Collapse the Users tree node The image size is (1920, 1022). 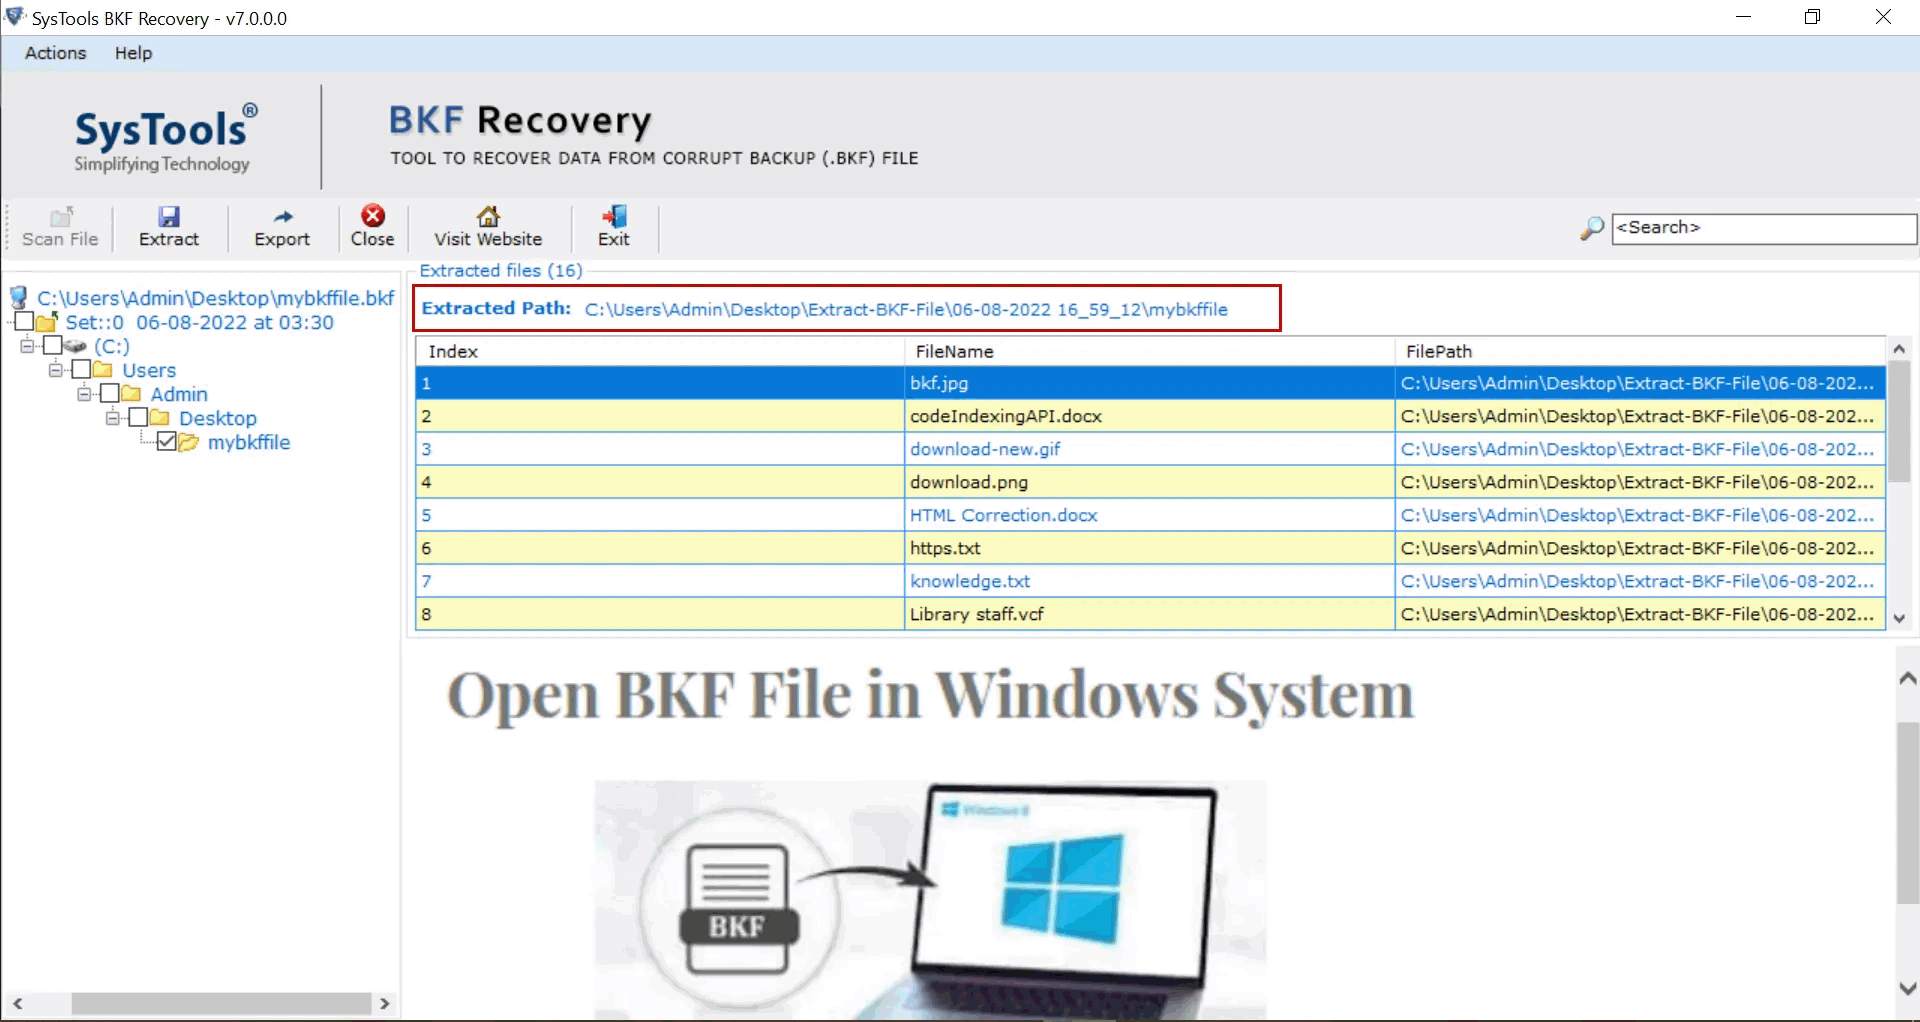tap(56, 369)
